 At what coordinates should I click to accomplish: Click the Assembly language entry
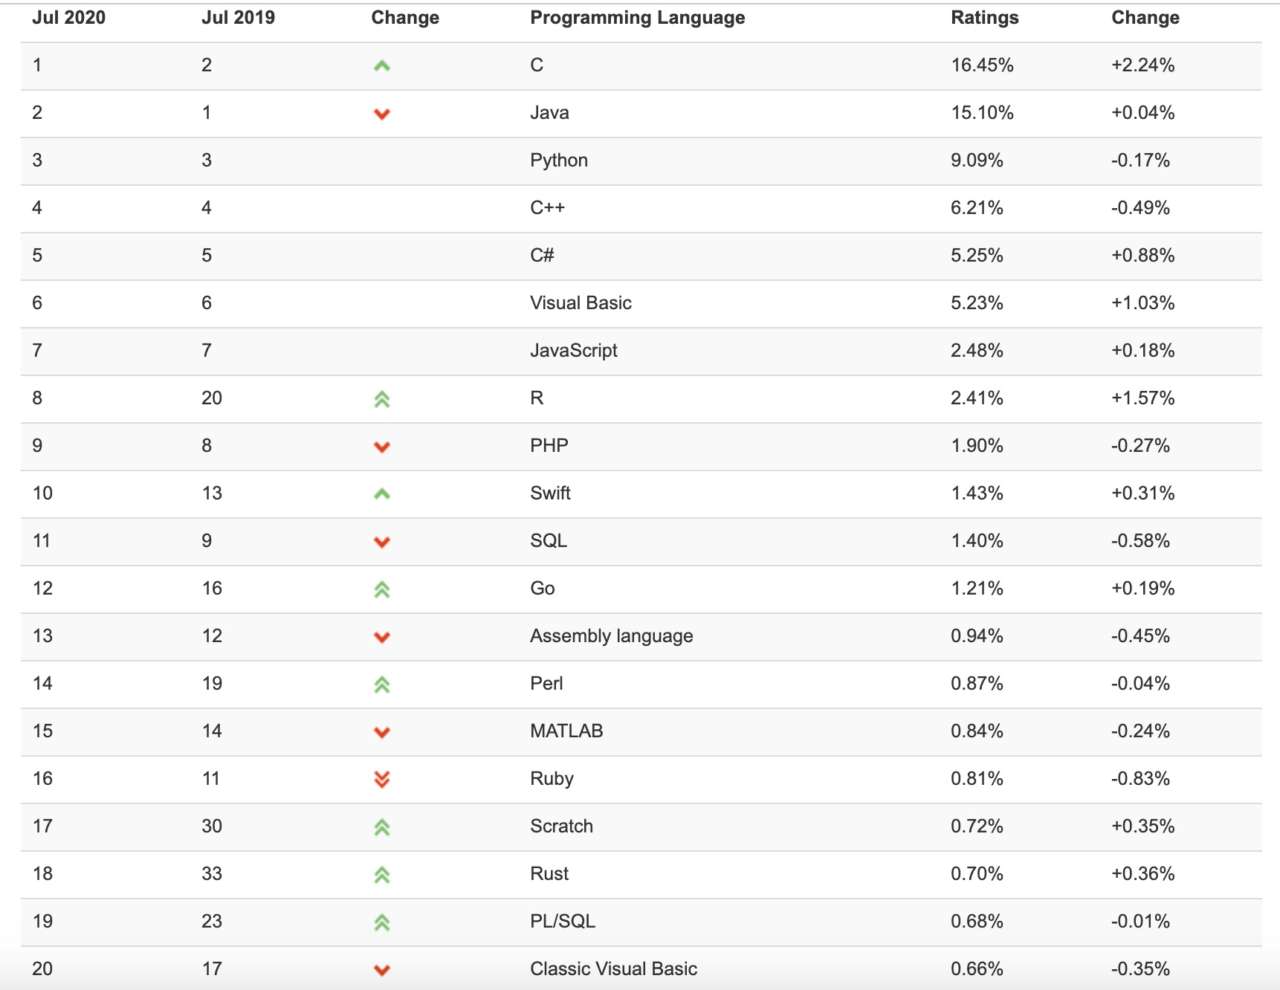pos(611,636)
